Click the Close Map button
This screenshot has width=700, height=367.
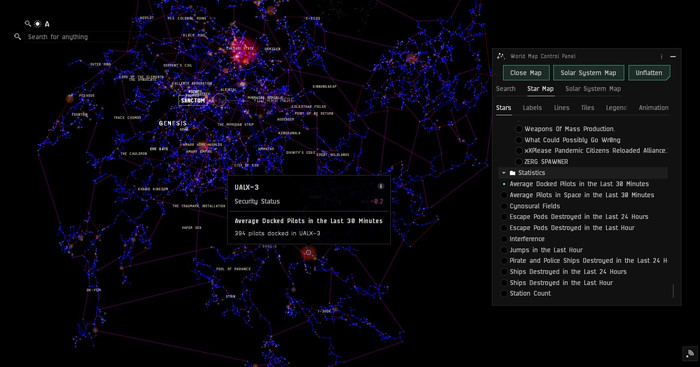point(525,73)
